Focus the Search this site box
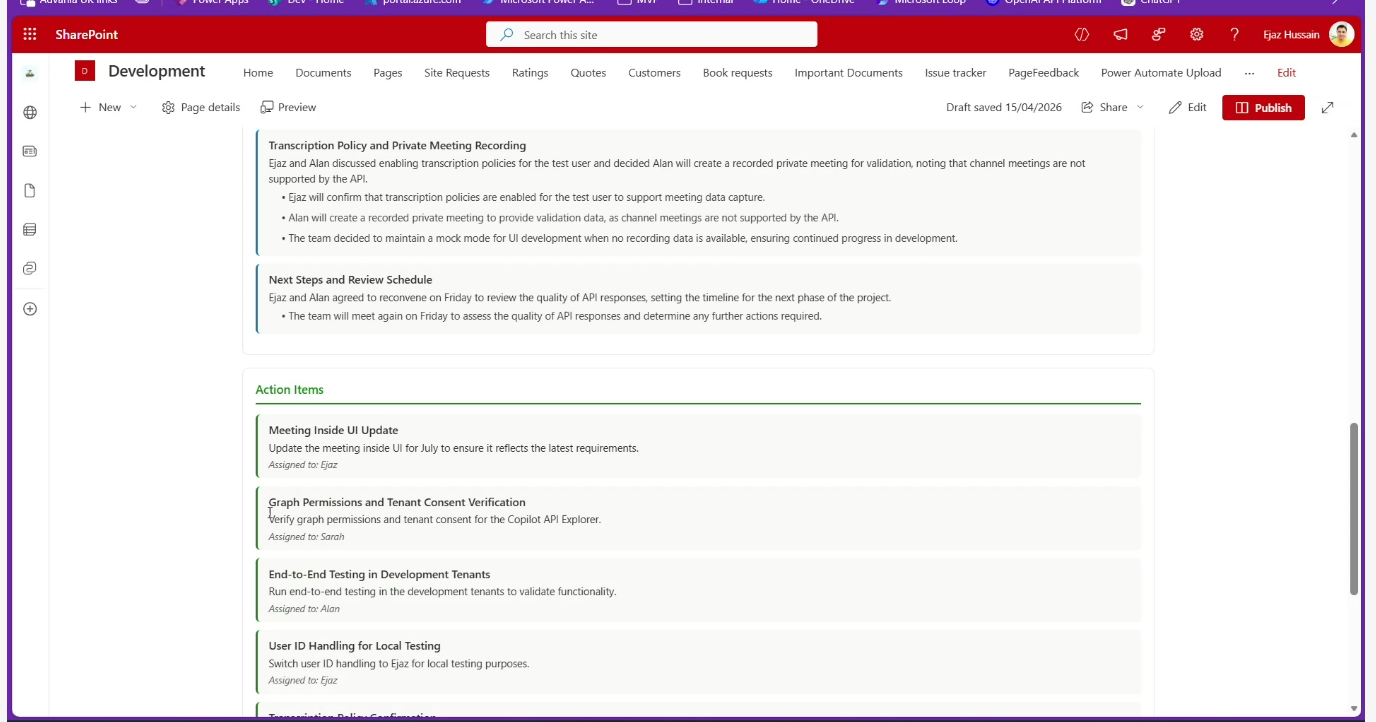The width and height of the screenshot is (1376, 722). point(651,35)
